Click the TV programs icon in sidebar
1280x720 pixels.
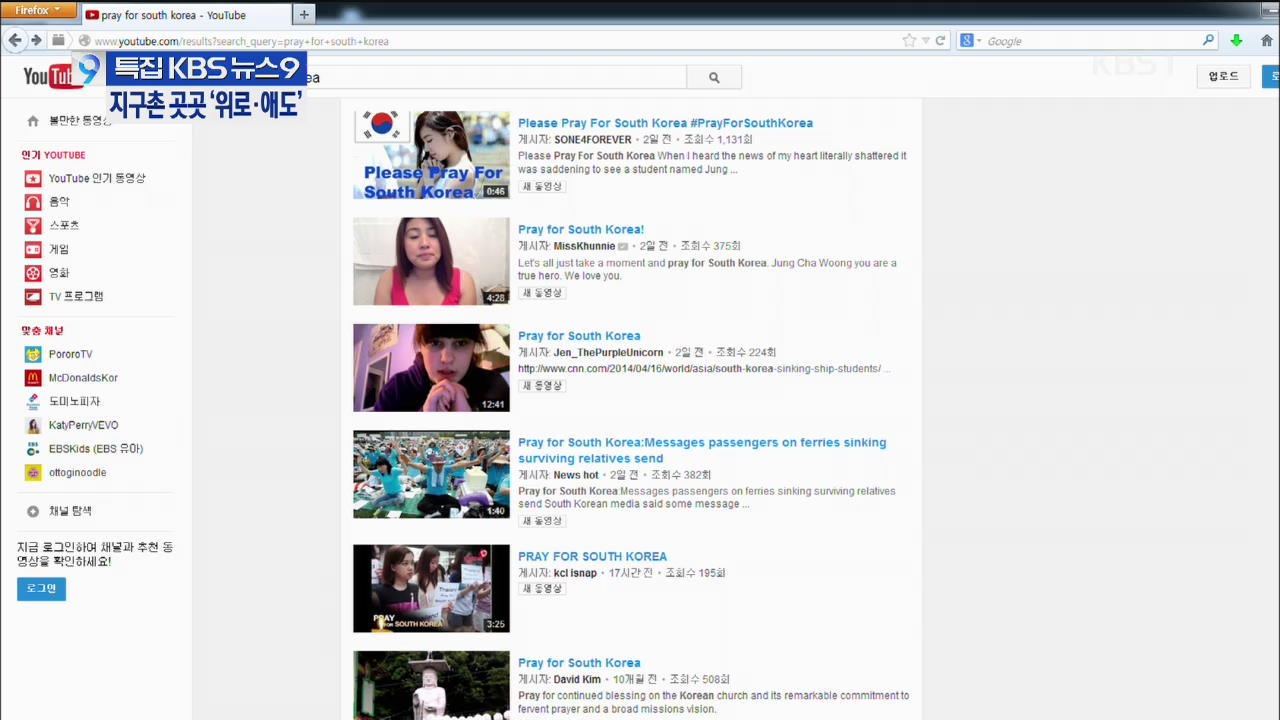coord(33,297)
